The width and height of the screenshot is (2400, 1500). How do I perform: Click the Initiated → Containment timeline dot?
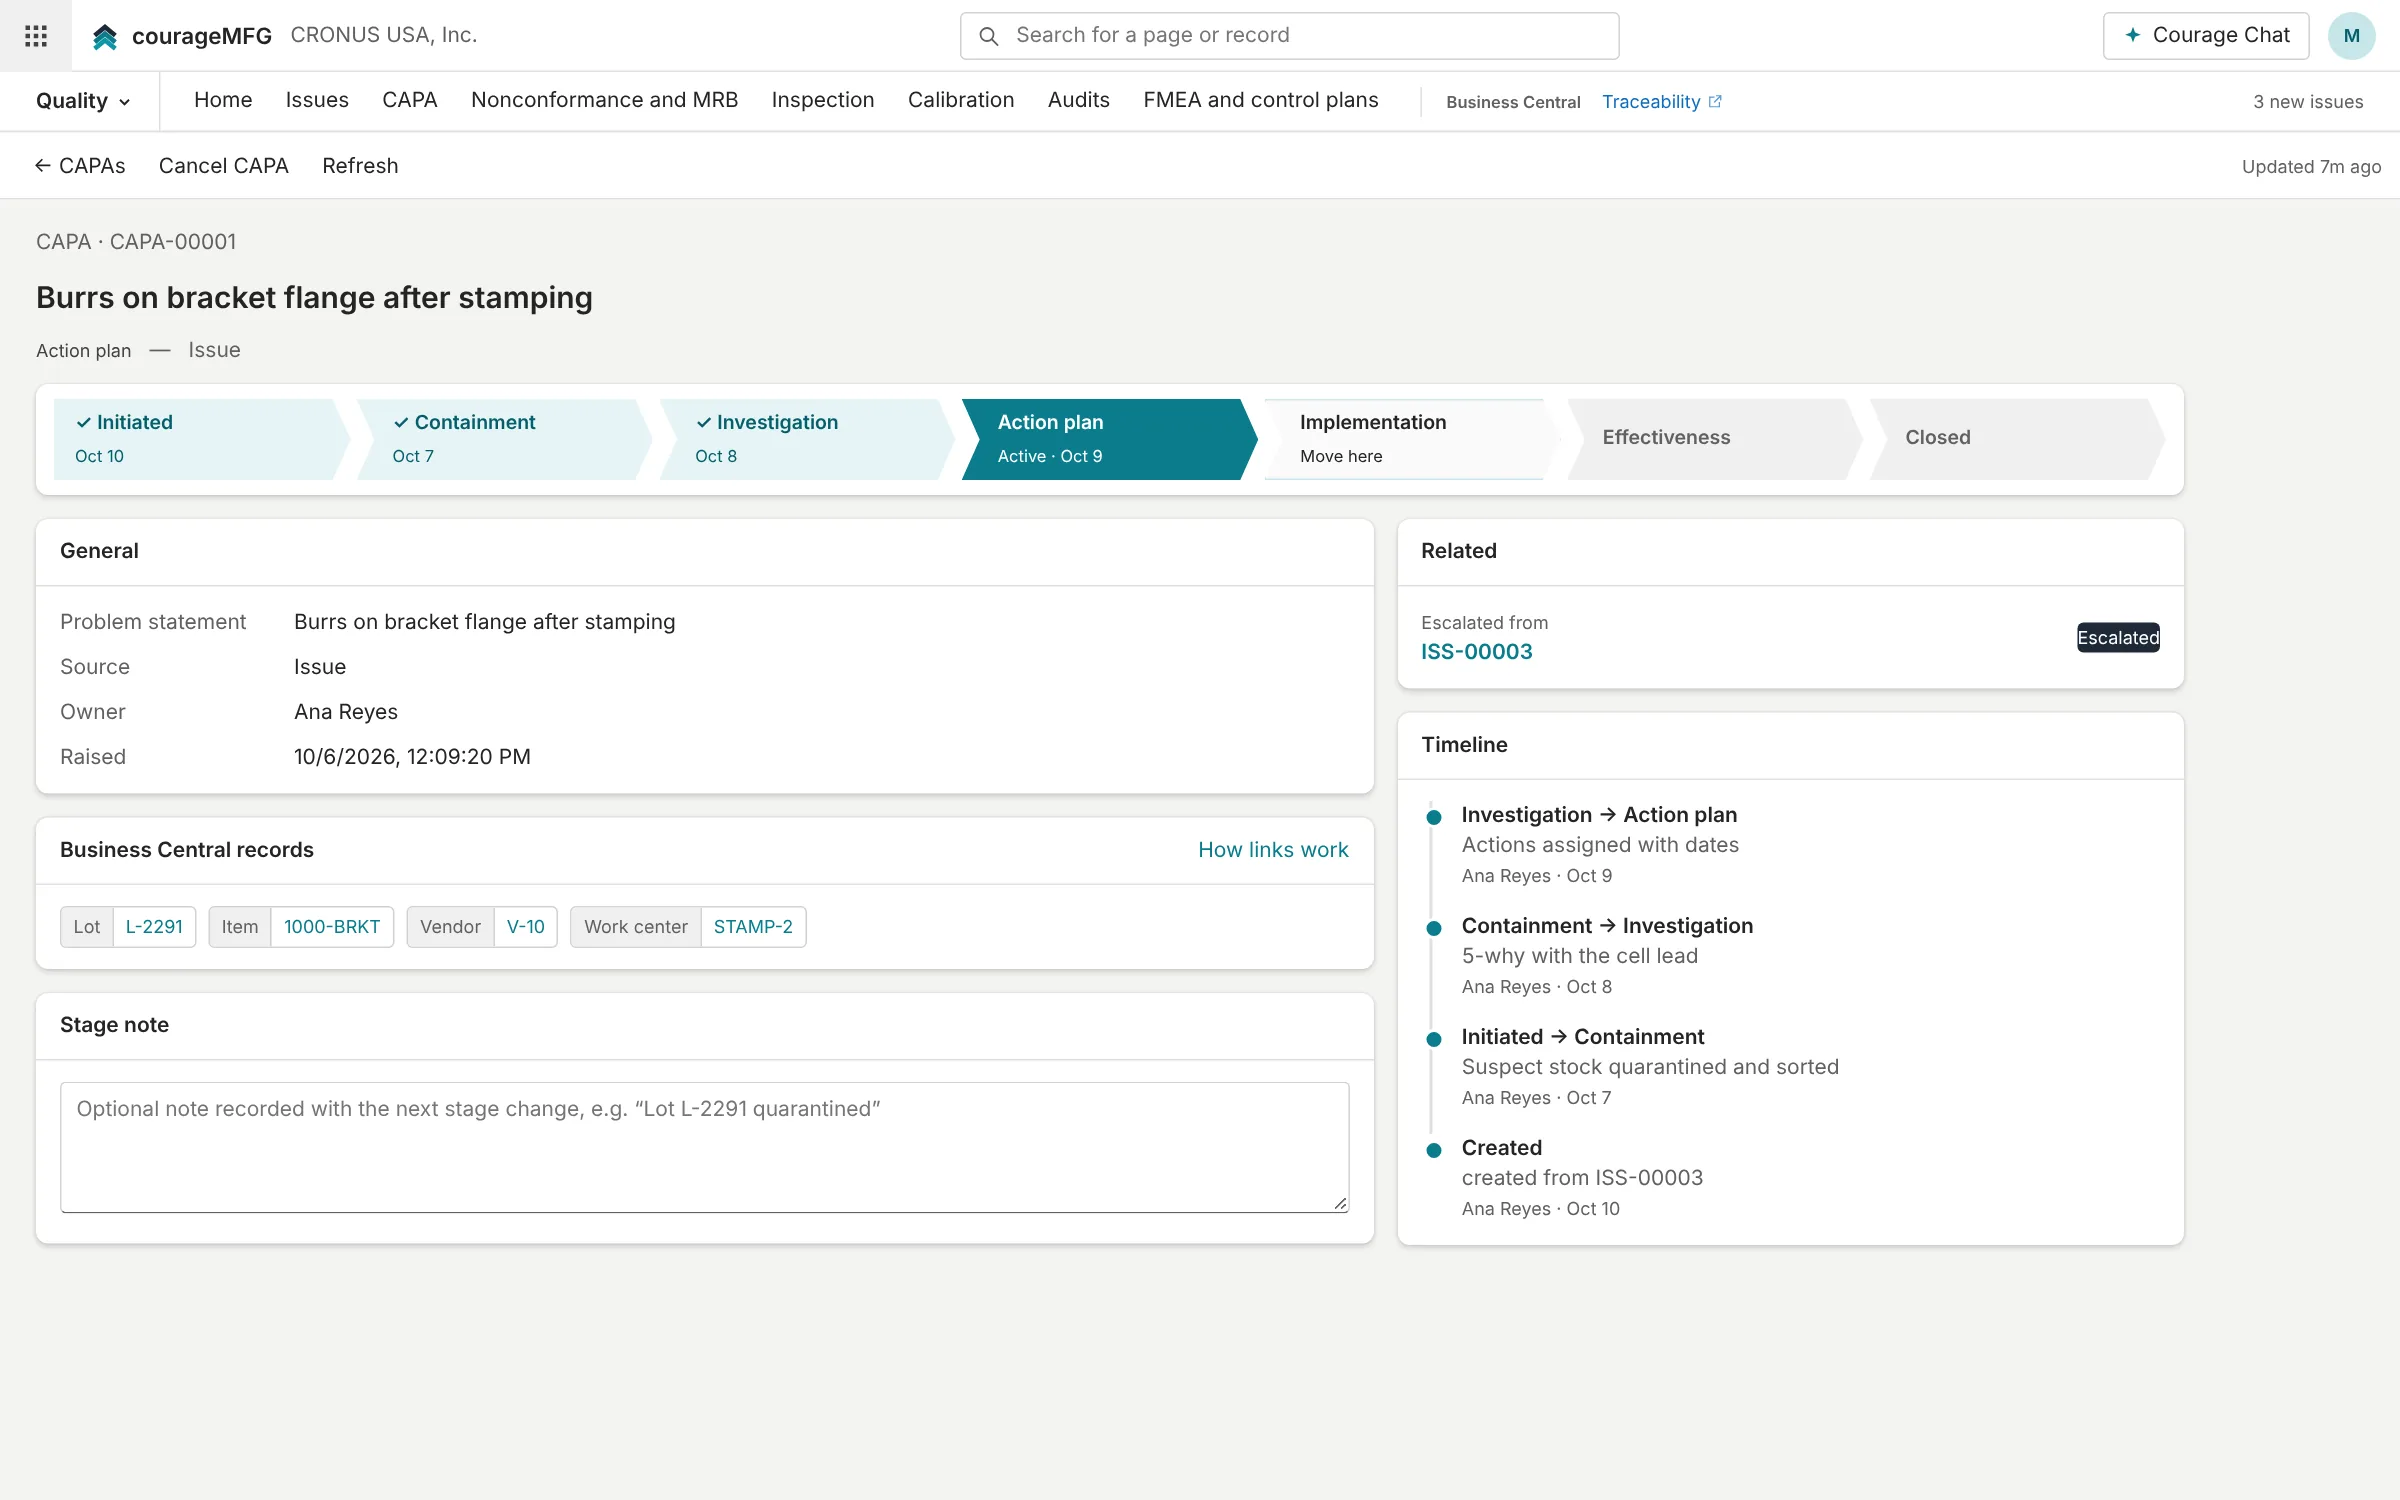[x=1434, y=1039]
